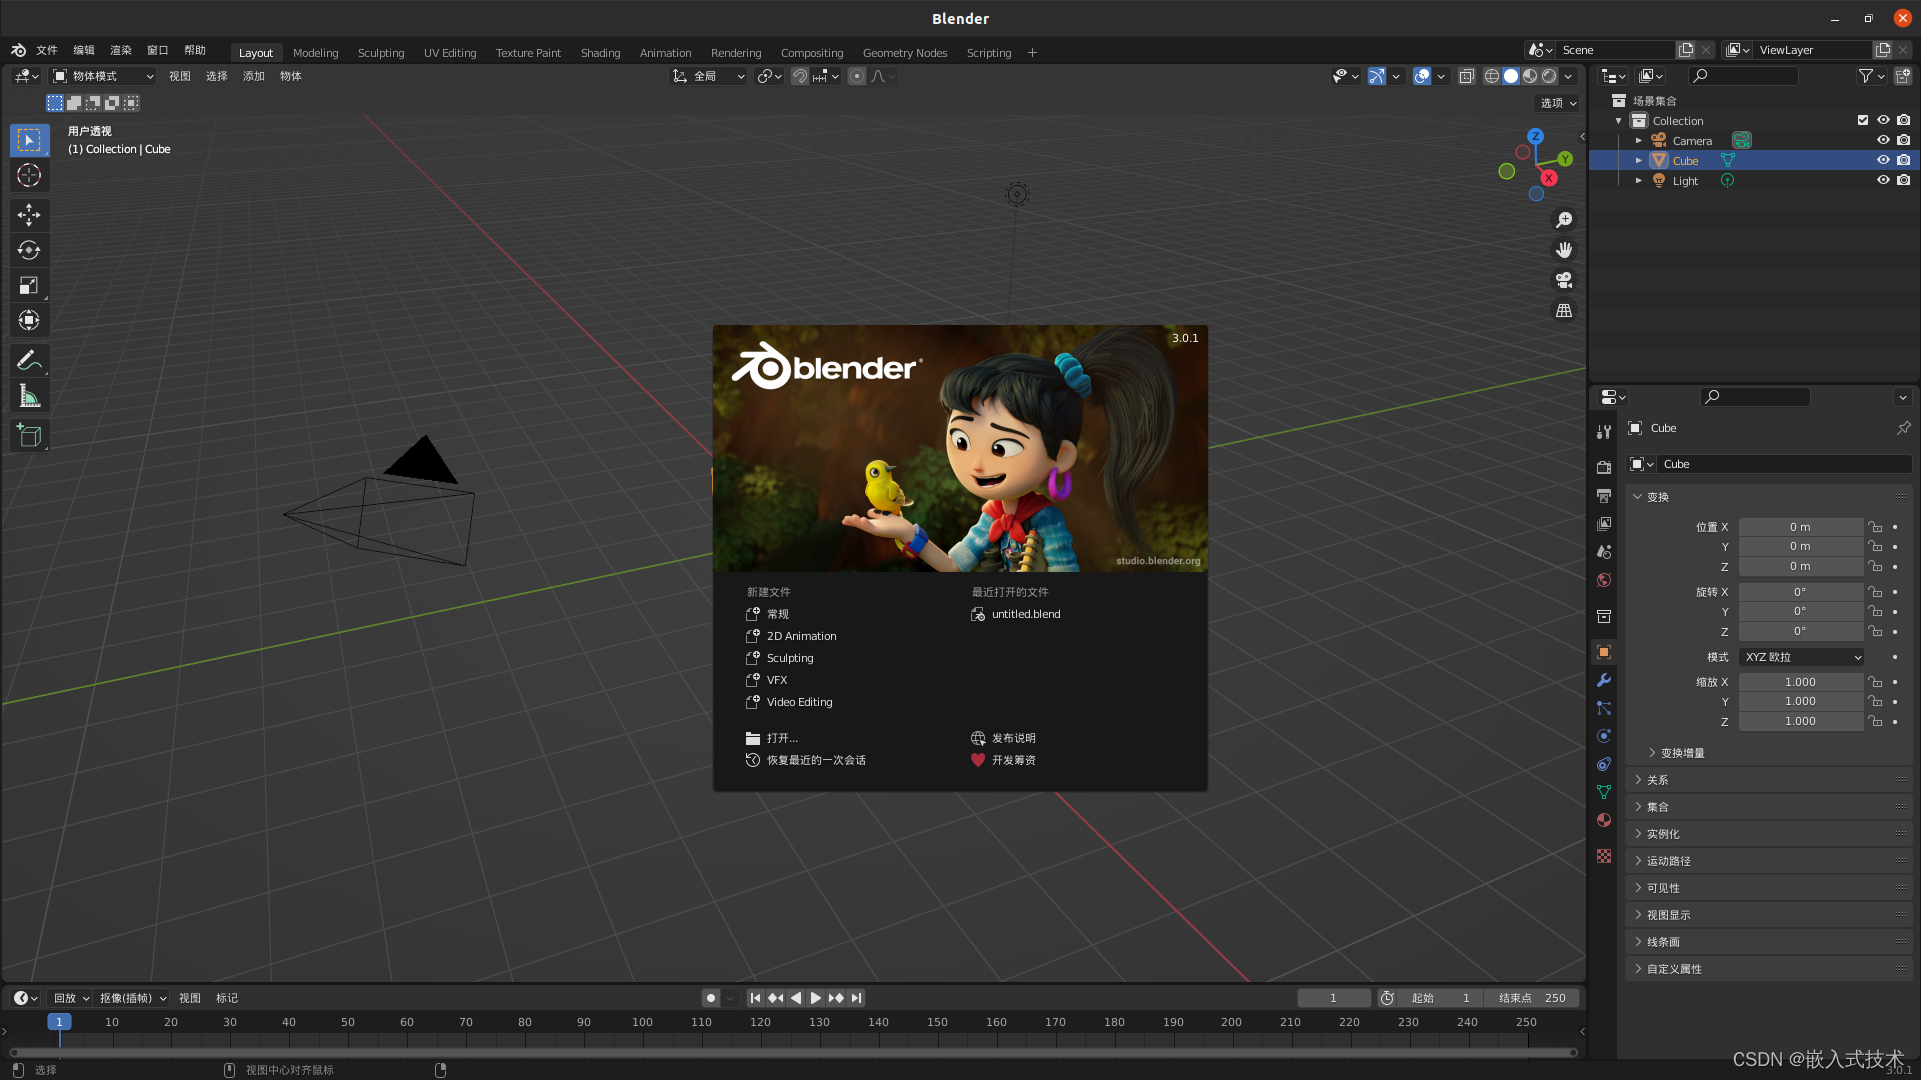Activate the Annotate pencil tool
The image size is (1921, 1080).
pos(29,360)
